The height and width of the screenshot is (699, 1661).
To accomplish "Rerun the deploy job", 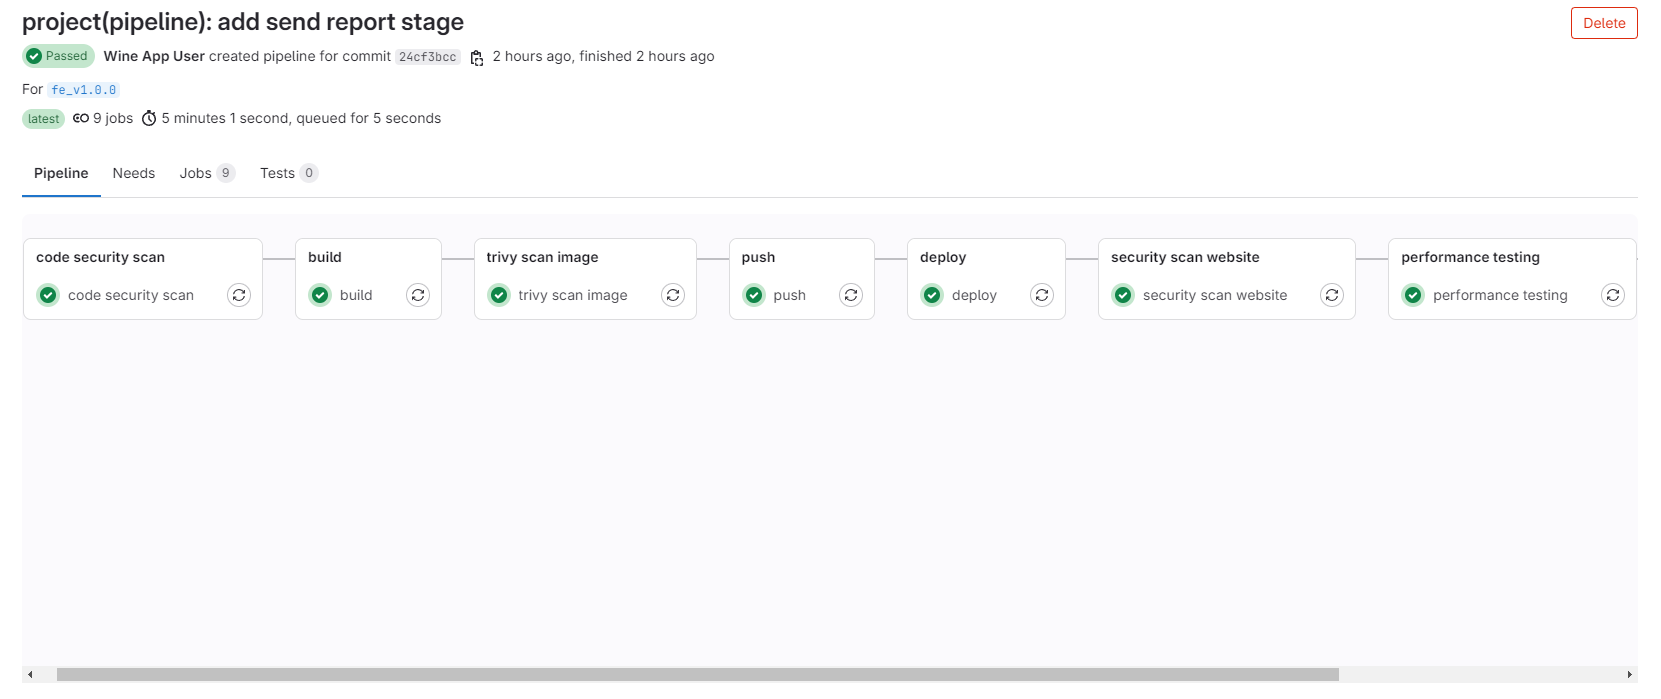I will (x=1042, y=295).
